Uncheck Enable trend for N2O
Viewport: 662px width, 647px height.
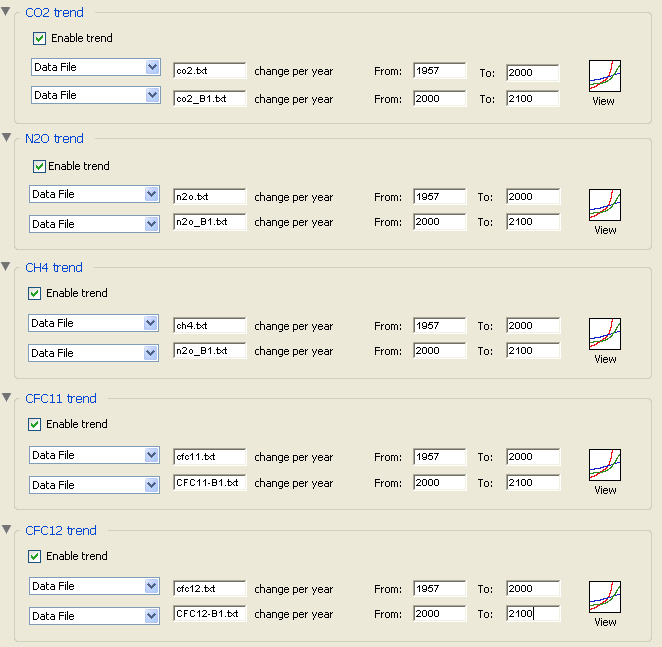(40, 167)
